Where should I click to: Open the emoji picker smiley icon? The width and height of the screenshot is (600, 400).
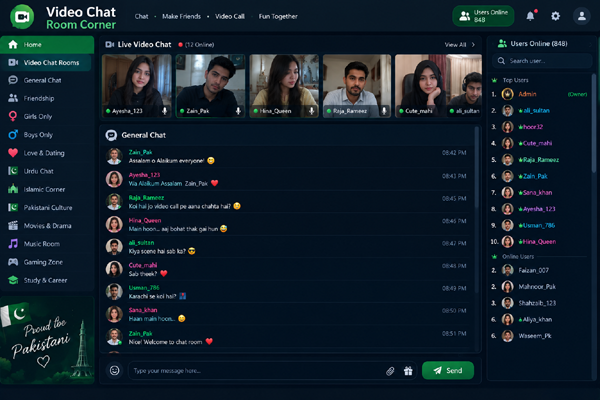(114, 371)
